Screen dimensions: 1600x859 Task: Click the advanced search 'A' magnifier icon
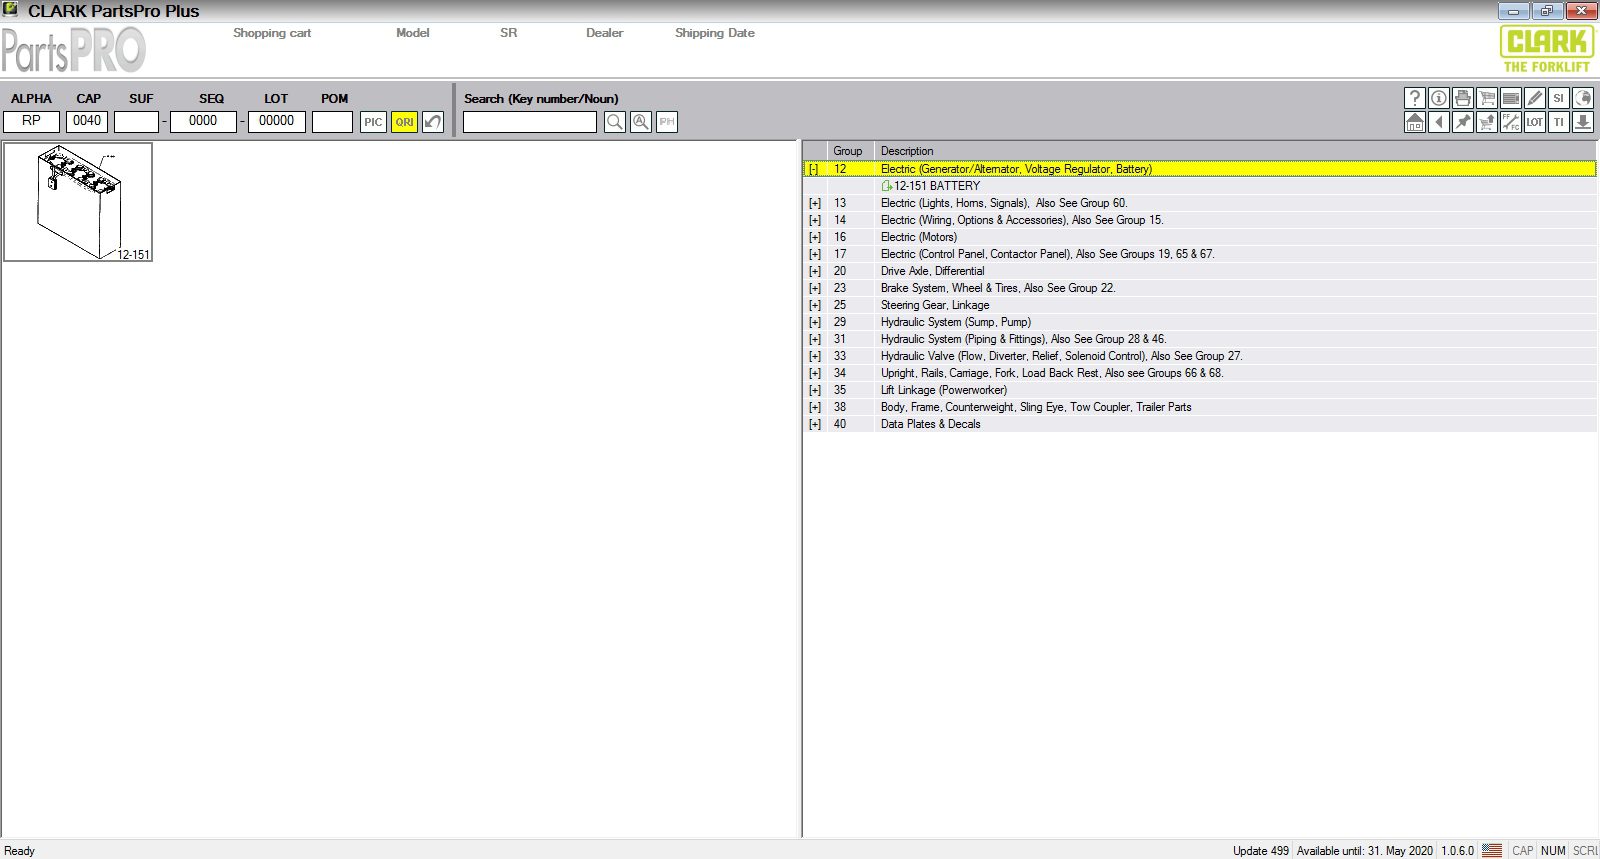(x=641, y=122)
